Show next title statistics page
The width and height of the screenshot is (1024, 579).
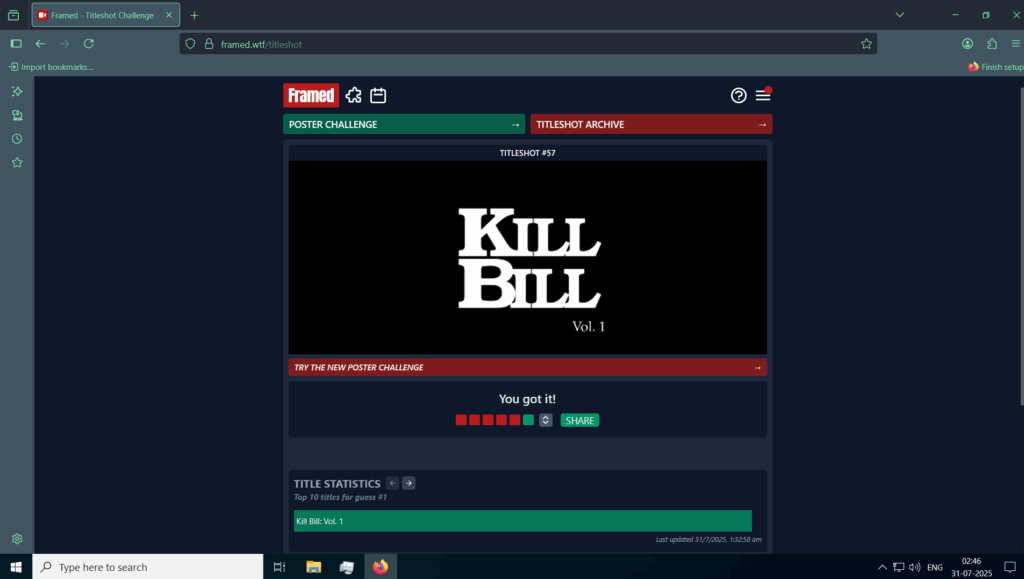[409, 483]
